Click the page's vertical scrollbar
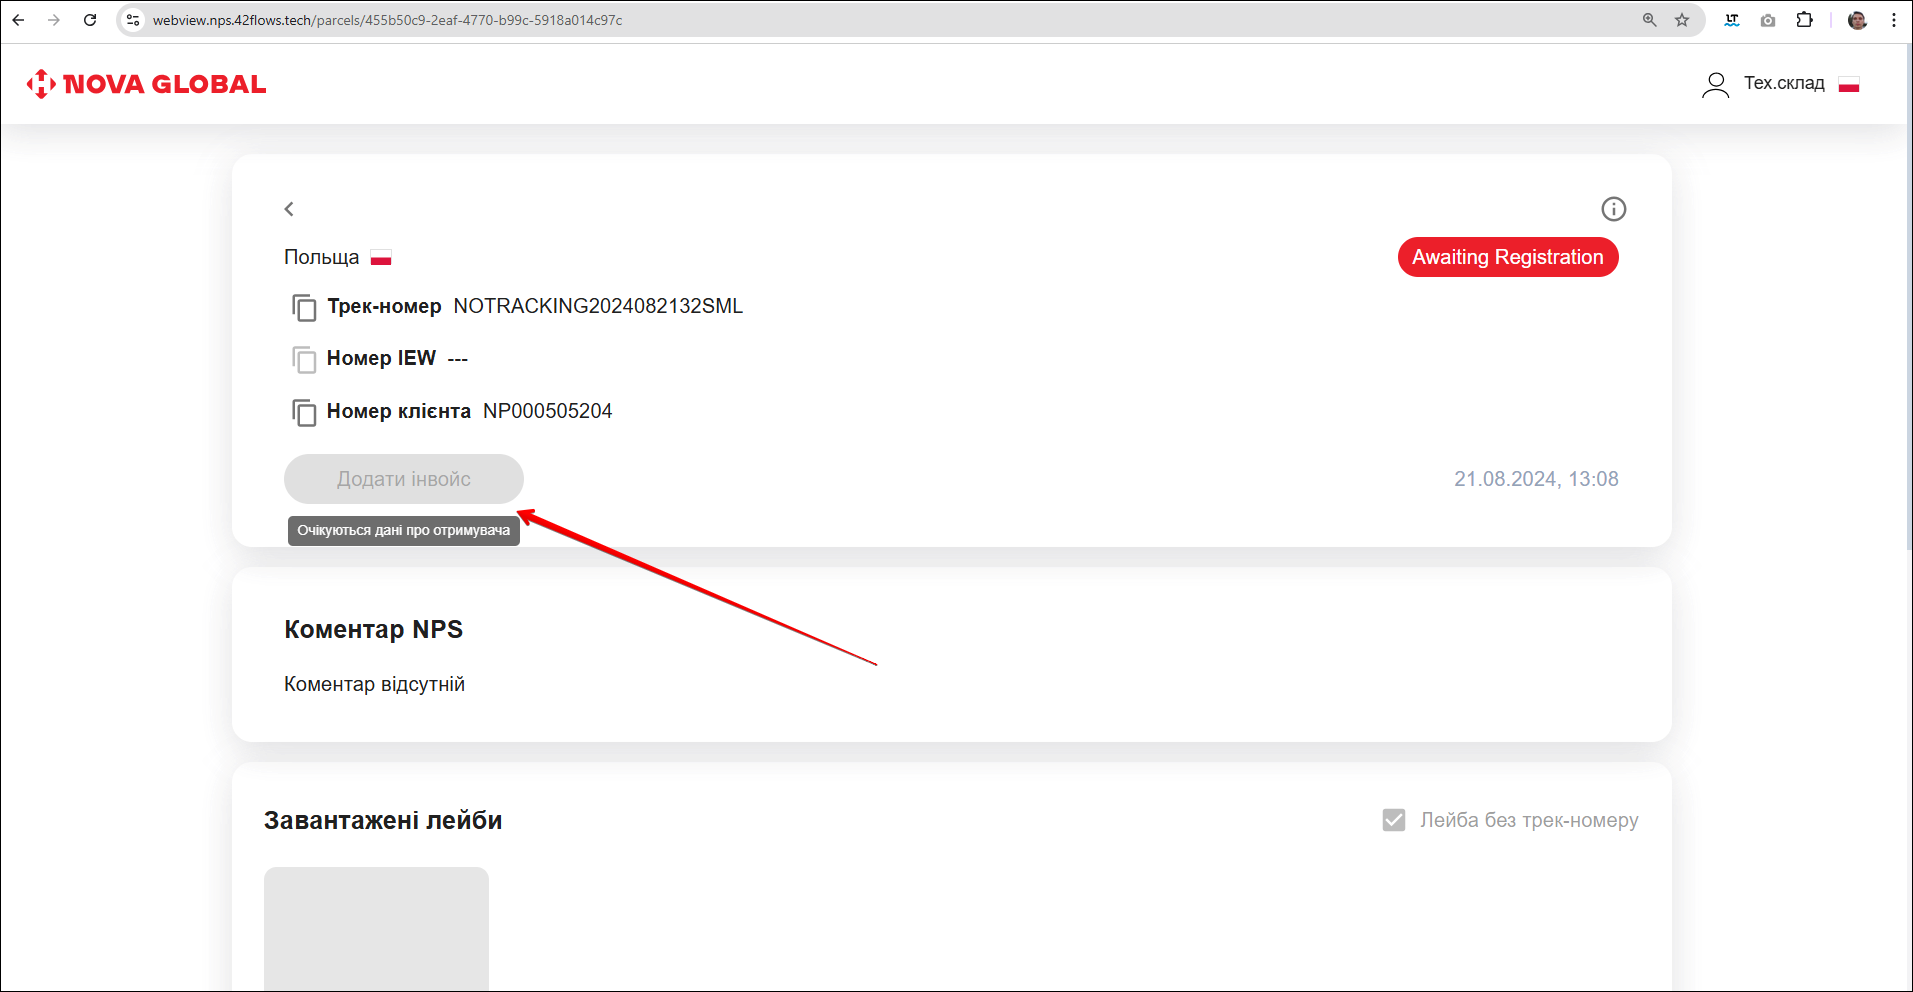Viewport: 1913px width, 992px height. click(x=1908, y=300)
